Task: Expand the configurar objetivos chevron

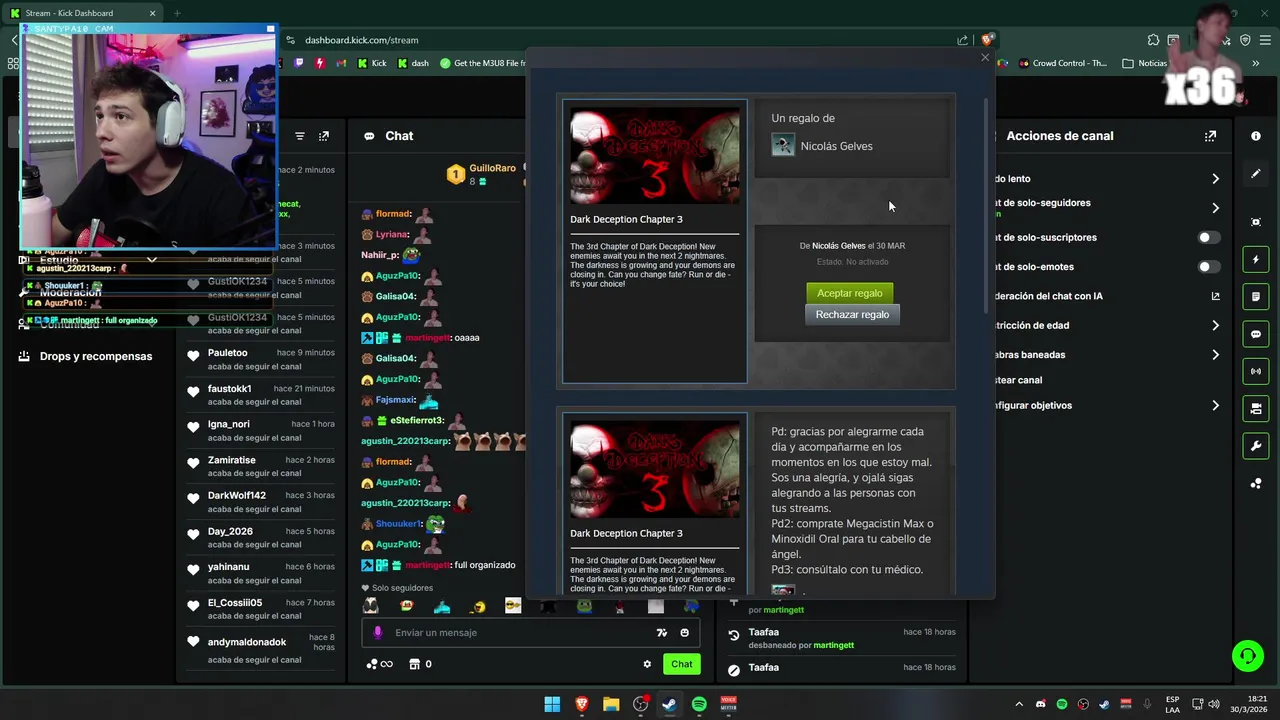Action: 1215,406
